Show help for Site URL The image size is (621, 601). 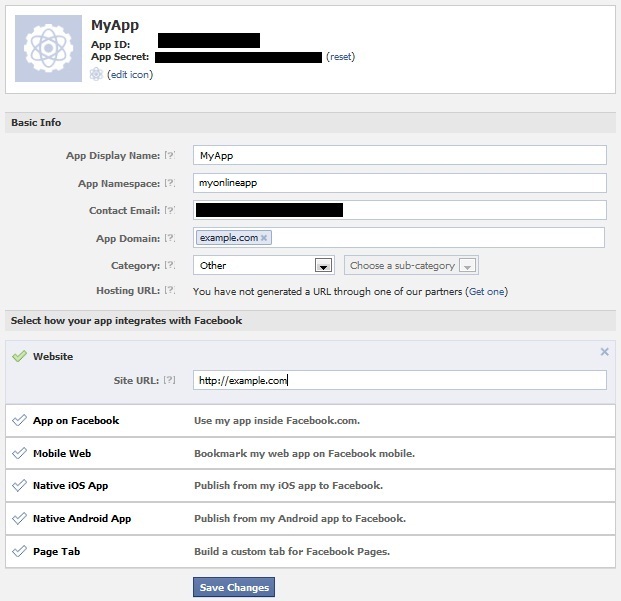click(170, 380)
